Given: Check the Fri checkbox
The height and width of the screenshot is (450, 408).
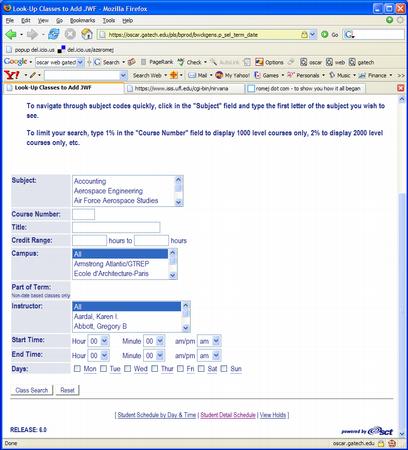Looking at the screenshot, I should point(180,368).
